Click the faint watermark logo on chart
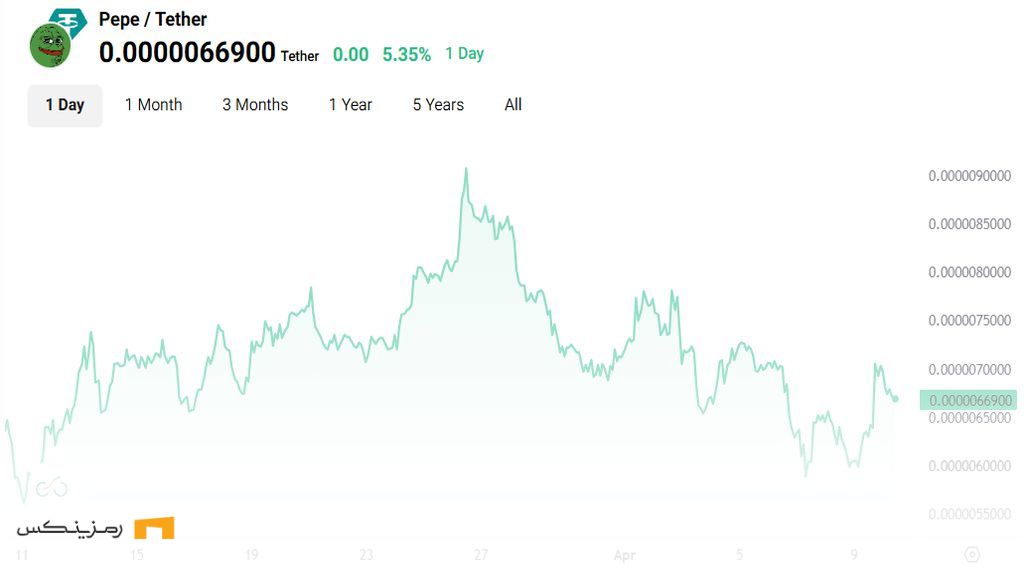This screenshot has width=1024, height=576. coord(51,487)
